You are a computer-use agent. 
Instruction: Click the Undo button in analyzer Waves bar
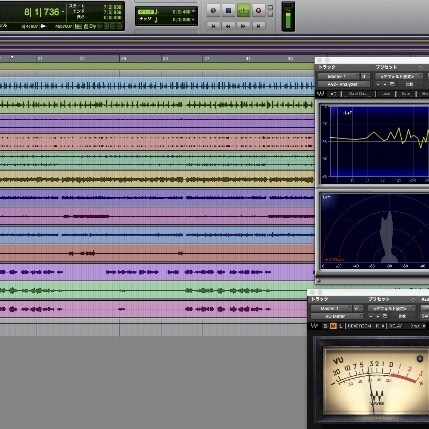pos(333,94)
